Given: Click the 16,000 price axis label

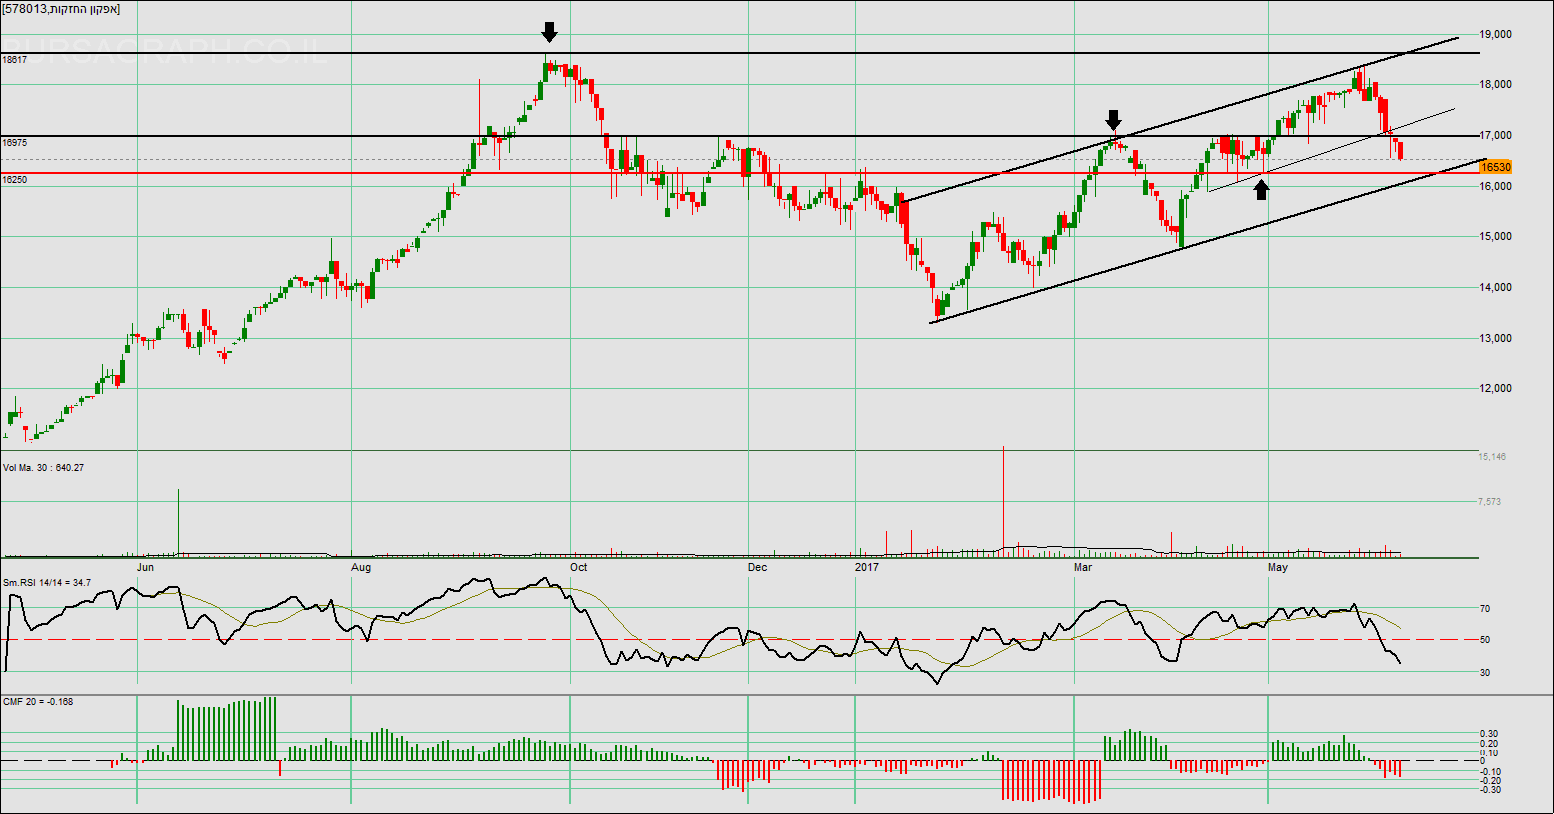Looking at the screenshot, I should point(1497,186).
